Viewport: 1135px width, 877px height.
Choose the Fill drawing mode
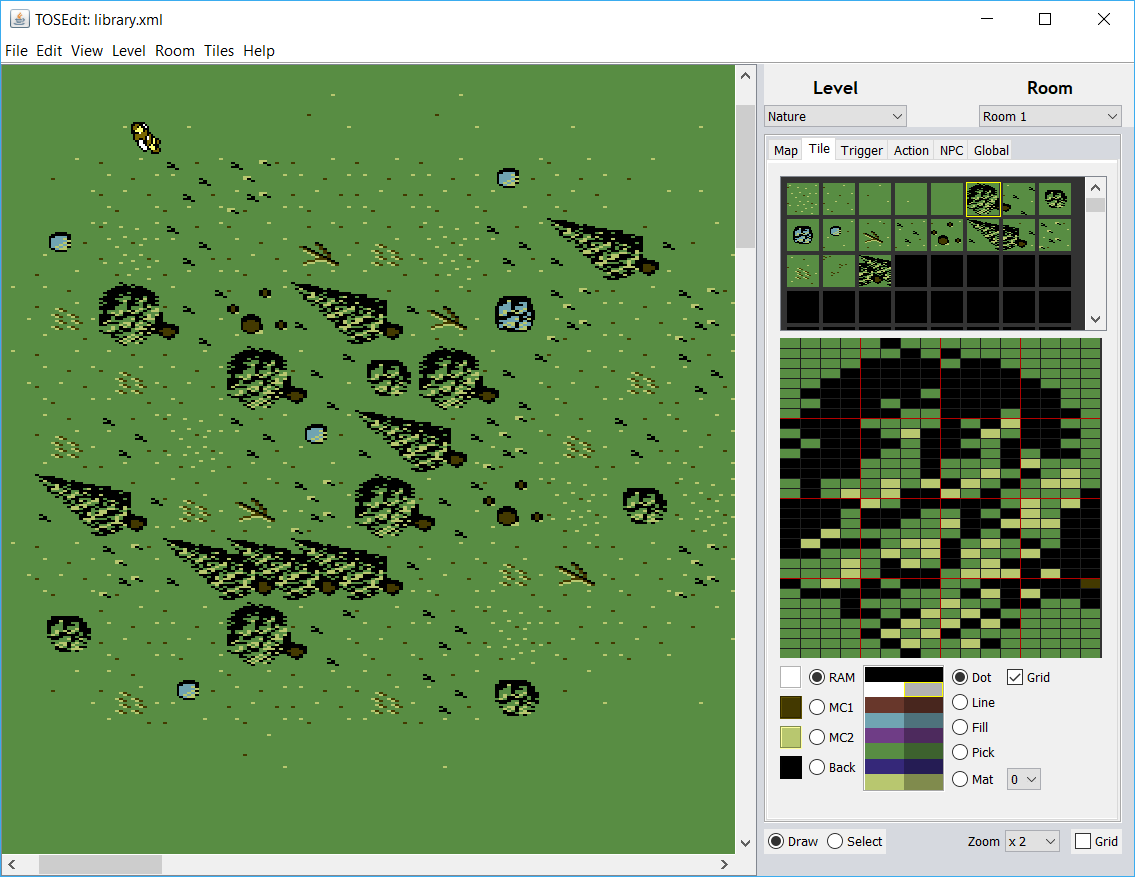pyautogui.click(x=960, y=727)
